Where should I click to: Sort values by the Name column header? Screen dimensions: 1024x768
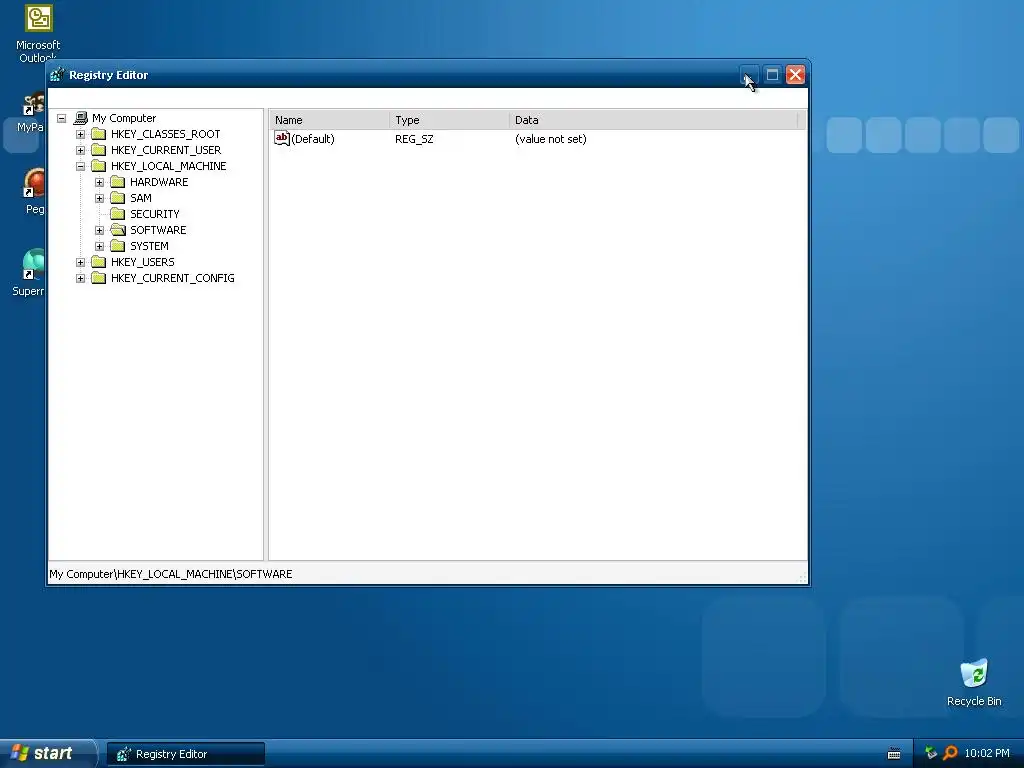[330, 120]
